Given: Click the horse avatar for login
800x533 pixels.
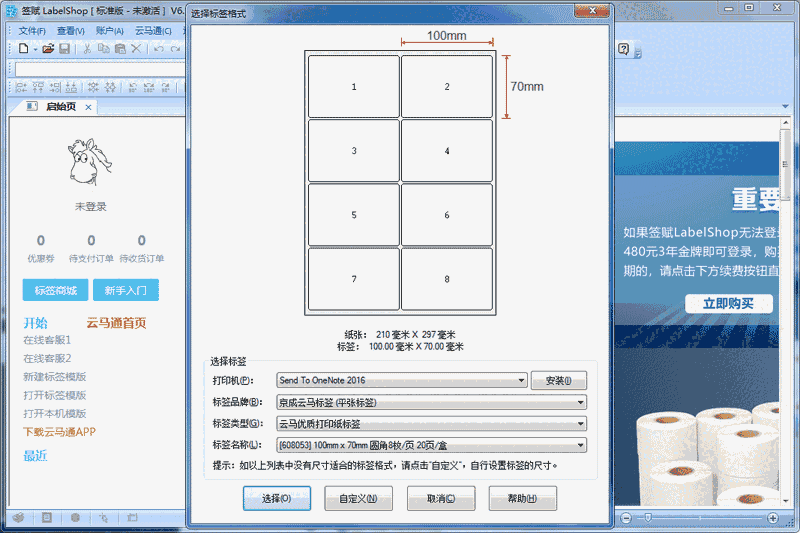Looking at the screenshot, I should (89, 162).
